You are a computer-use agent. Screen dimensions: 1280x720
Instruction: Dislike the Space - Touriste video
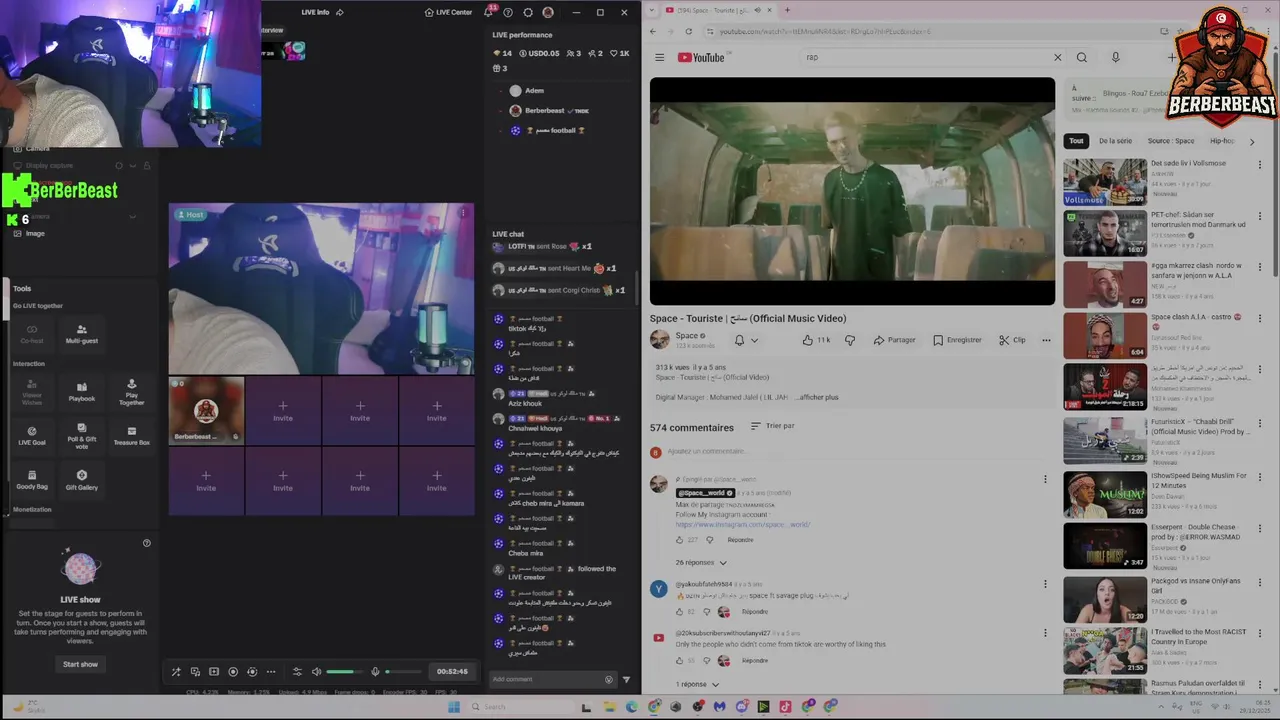(850, 340)
